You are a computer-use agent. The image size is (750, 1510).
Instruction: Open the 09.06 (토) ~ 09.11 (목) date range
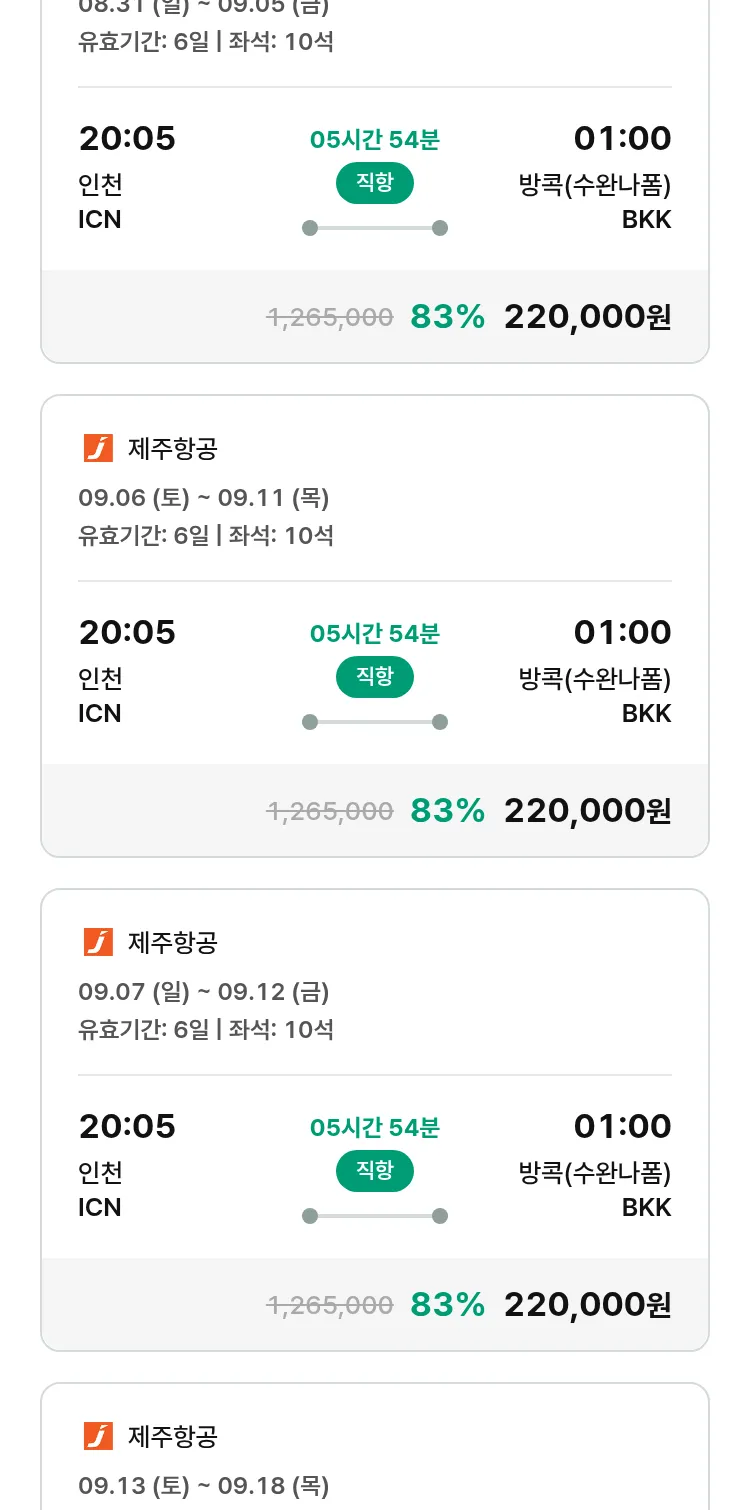coord(204,497)
